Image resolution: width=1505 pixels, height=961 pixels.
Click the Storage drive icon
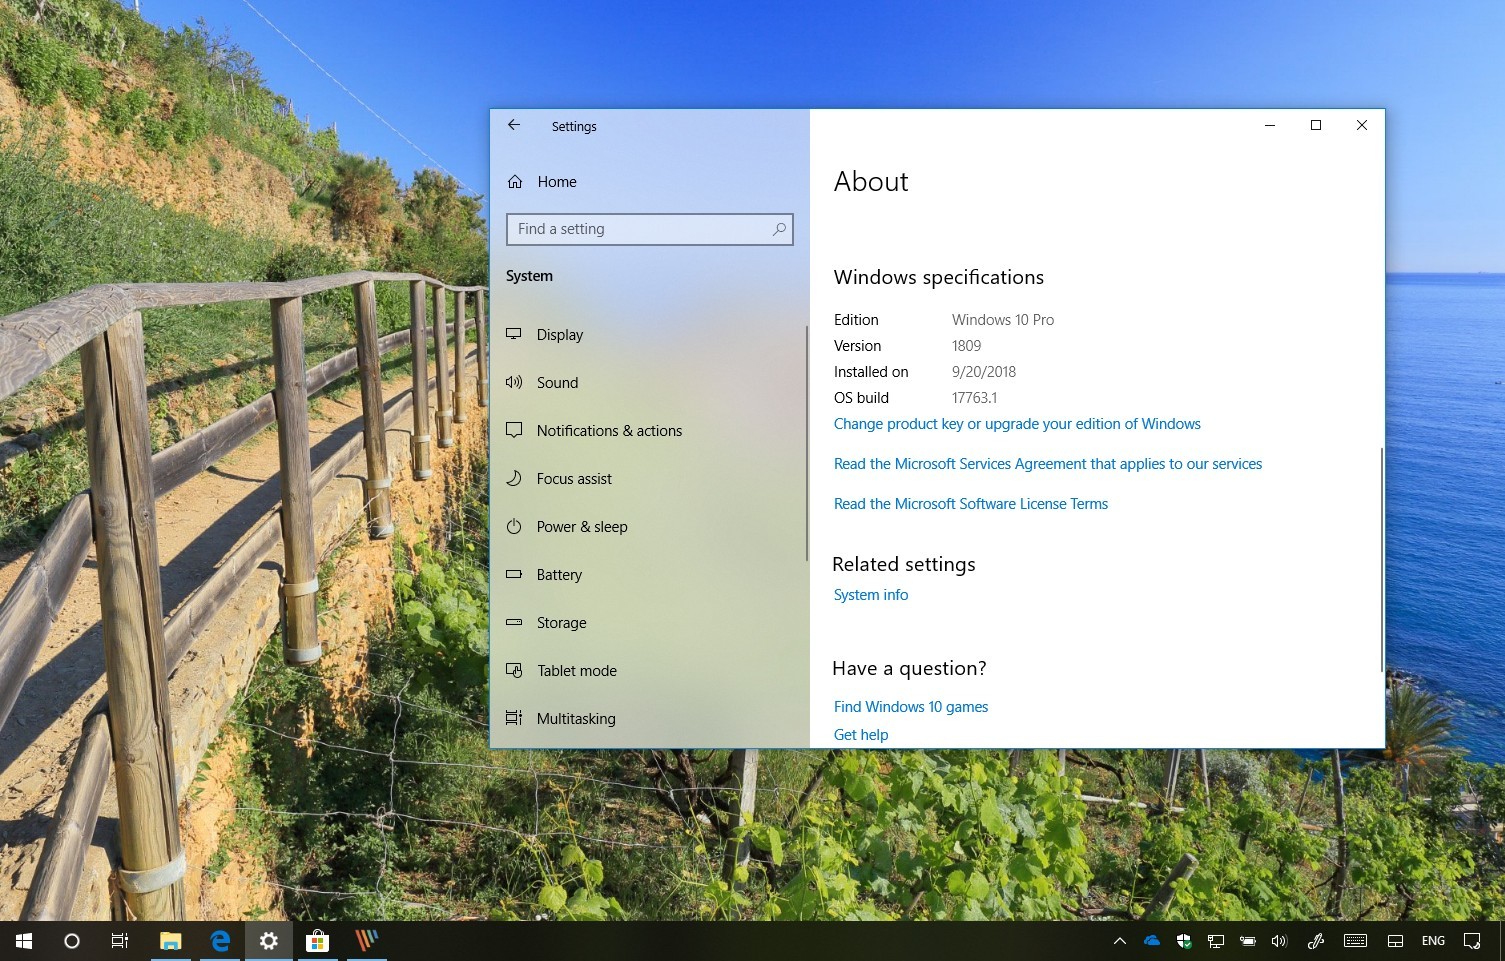click(x=514, y=622)
